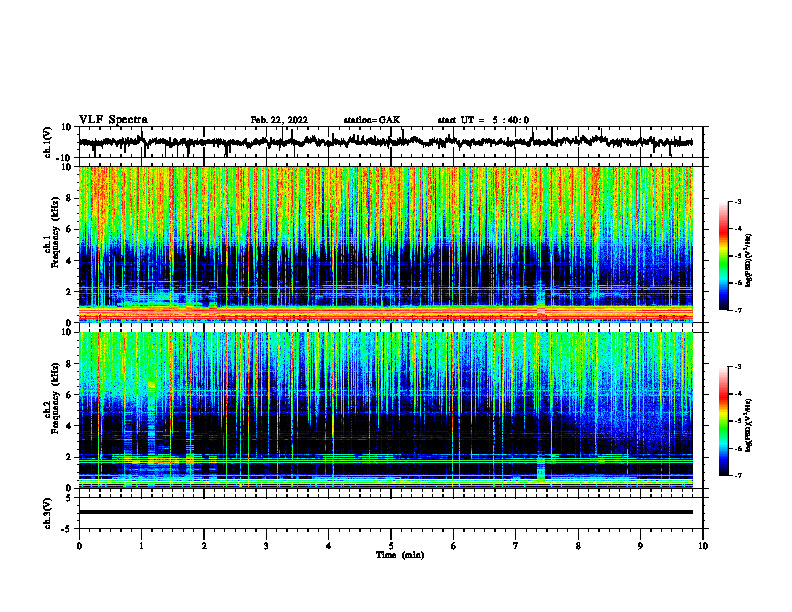The width and height of the screenshot is (792, 612).
Task: Click the flat black ch.3 voltage trace
Action: pos(385,512)
